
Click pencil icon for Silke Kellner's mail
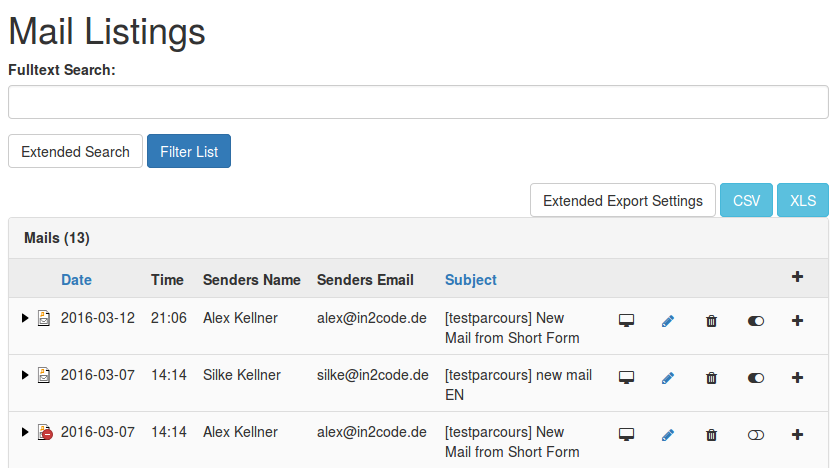(x=668, y=378)
